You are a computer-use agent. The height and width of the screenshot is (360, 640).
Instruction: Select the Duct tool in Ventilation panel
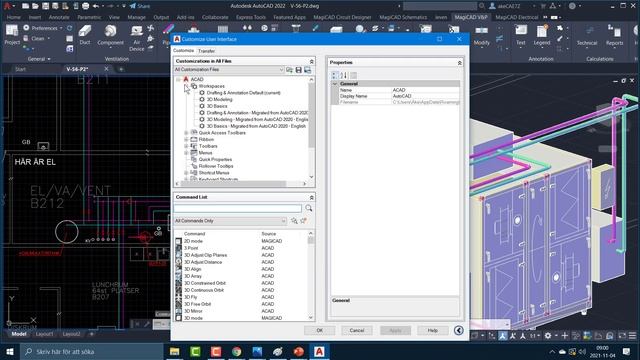pyautogui.click(x=85, y=34)
